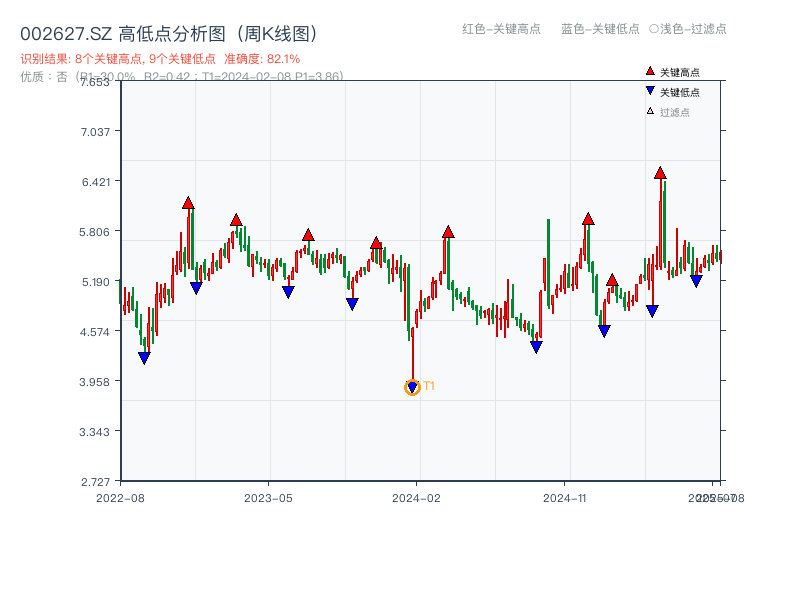Click the 6.421 y-axis label

pyautogui.click(x=95, y=182)
